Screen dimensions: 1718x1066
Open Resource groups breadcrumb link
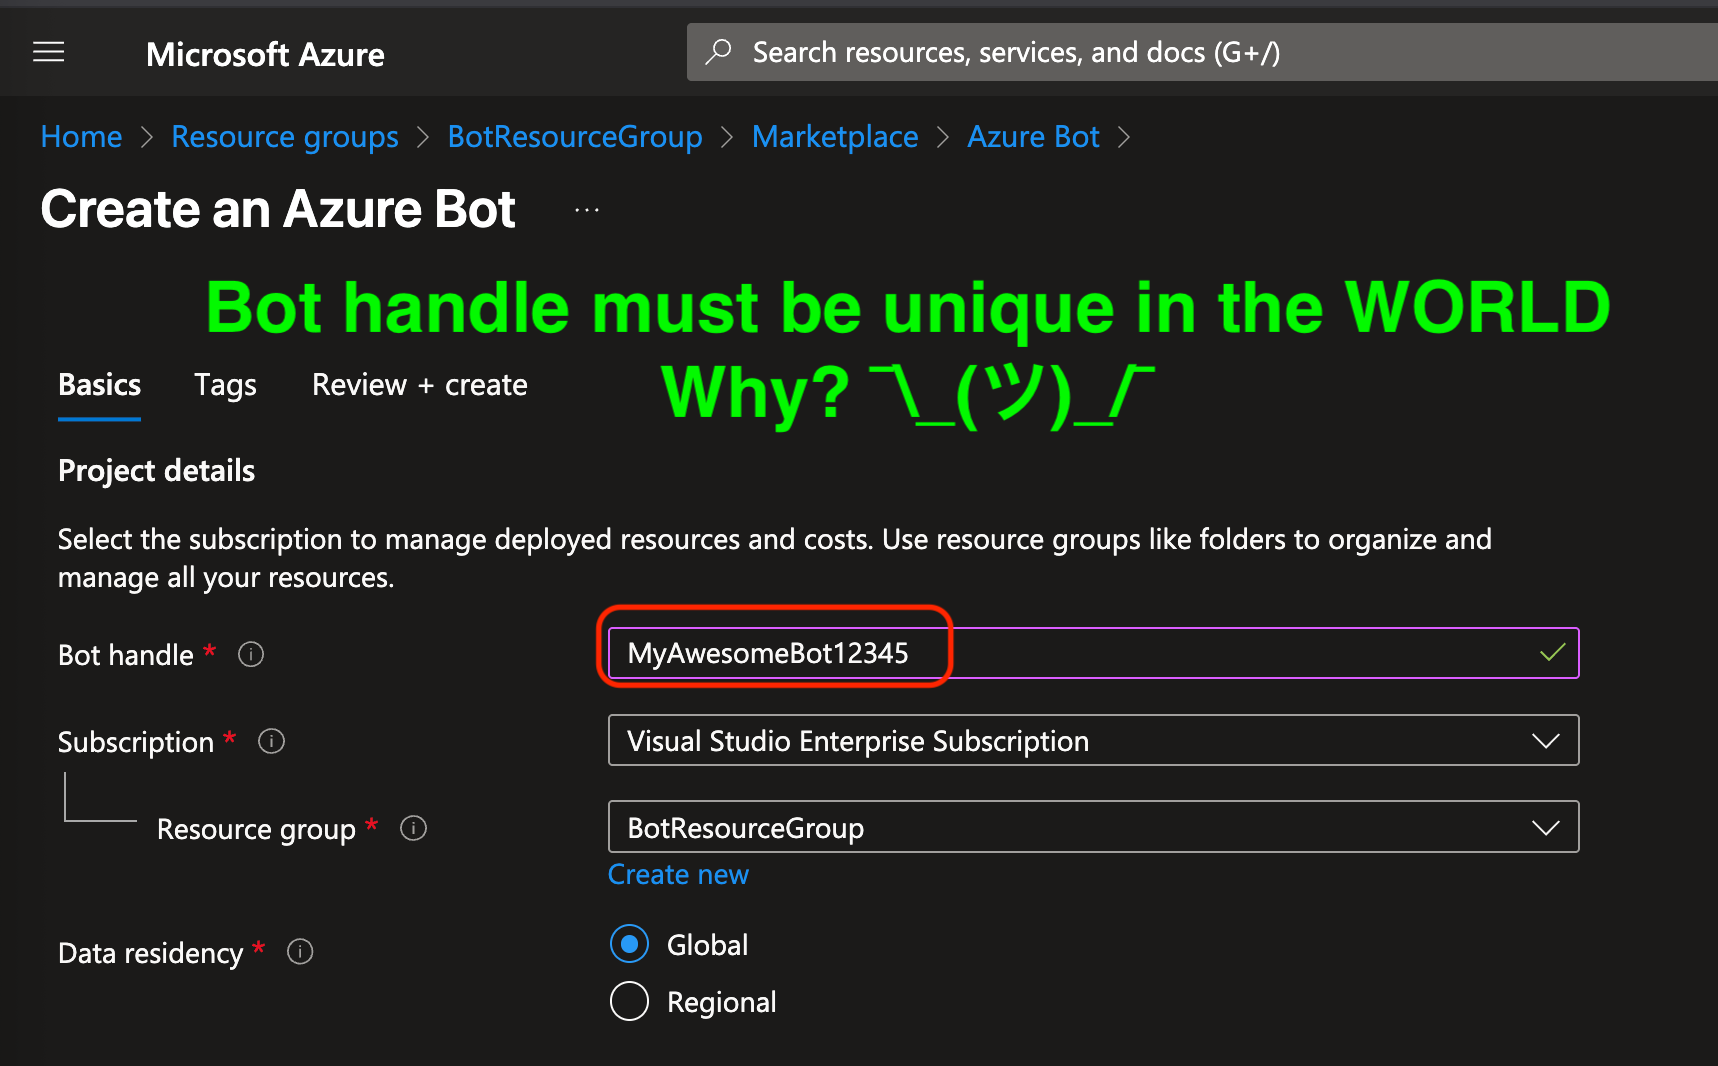(285, 136)
